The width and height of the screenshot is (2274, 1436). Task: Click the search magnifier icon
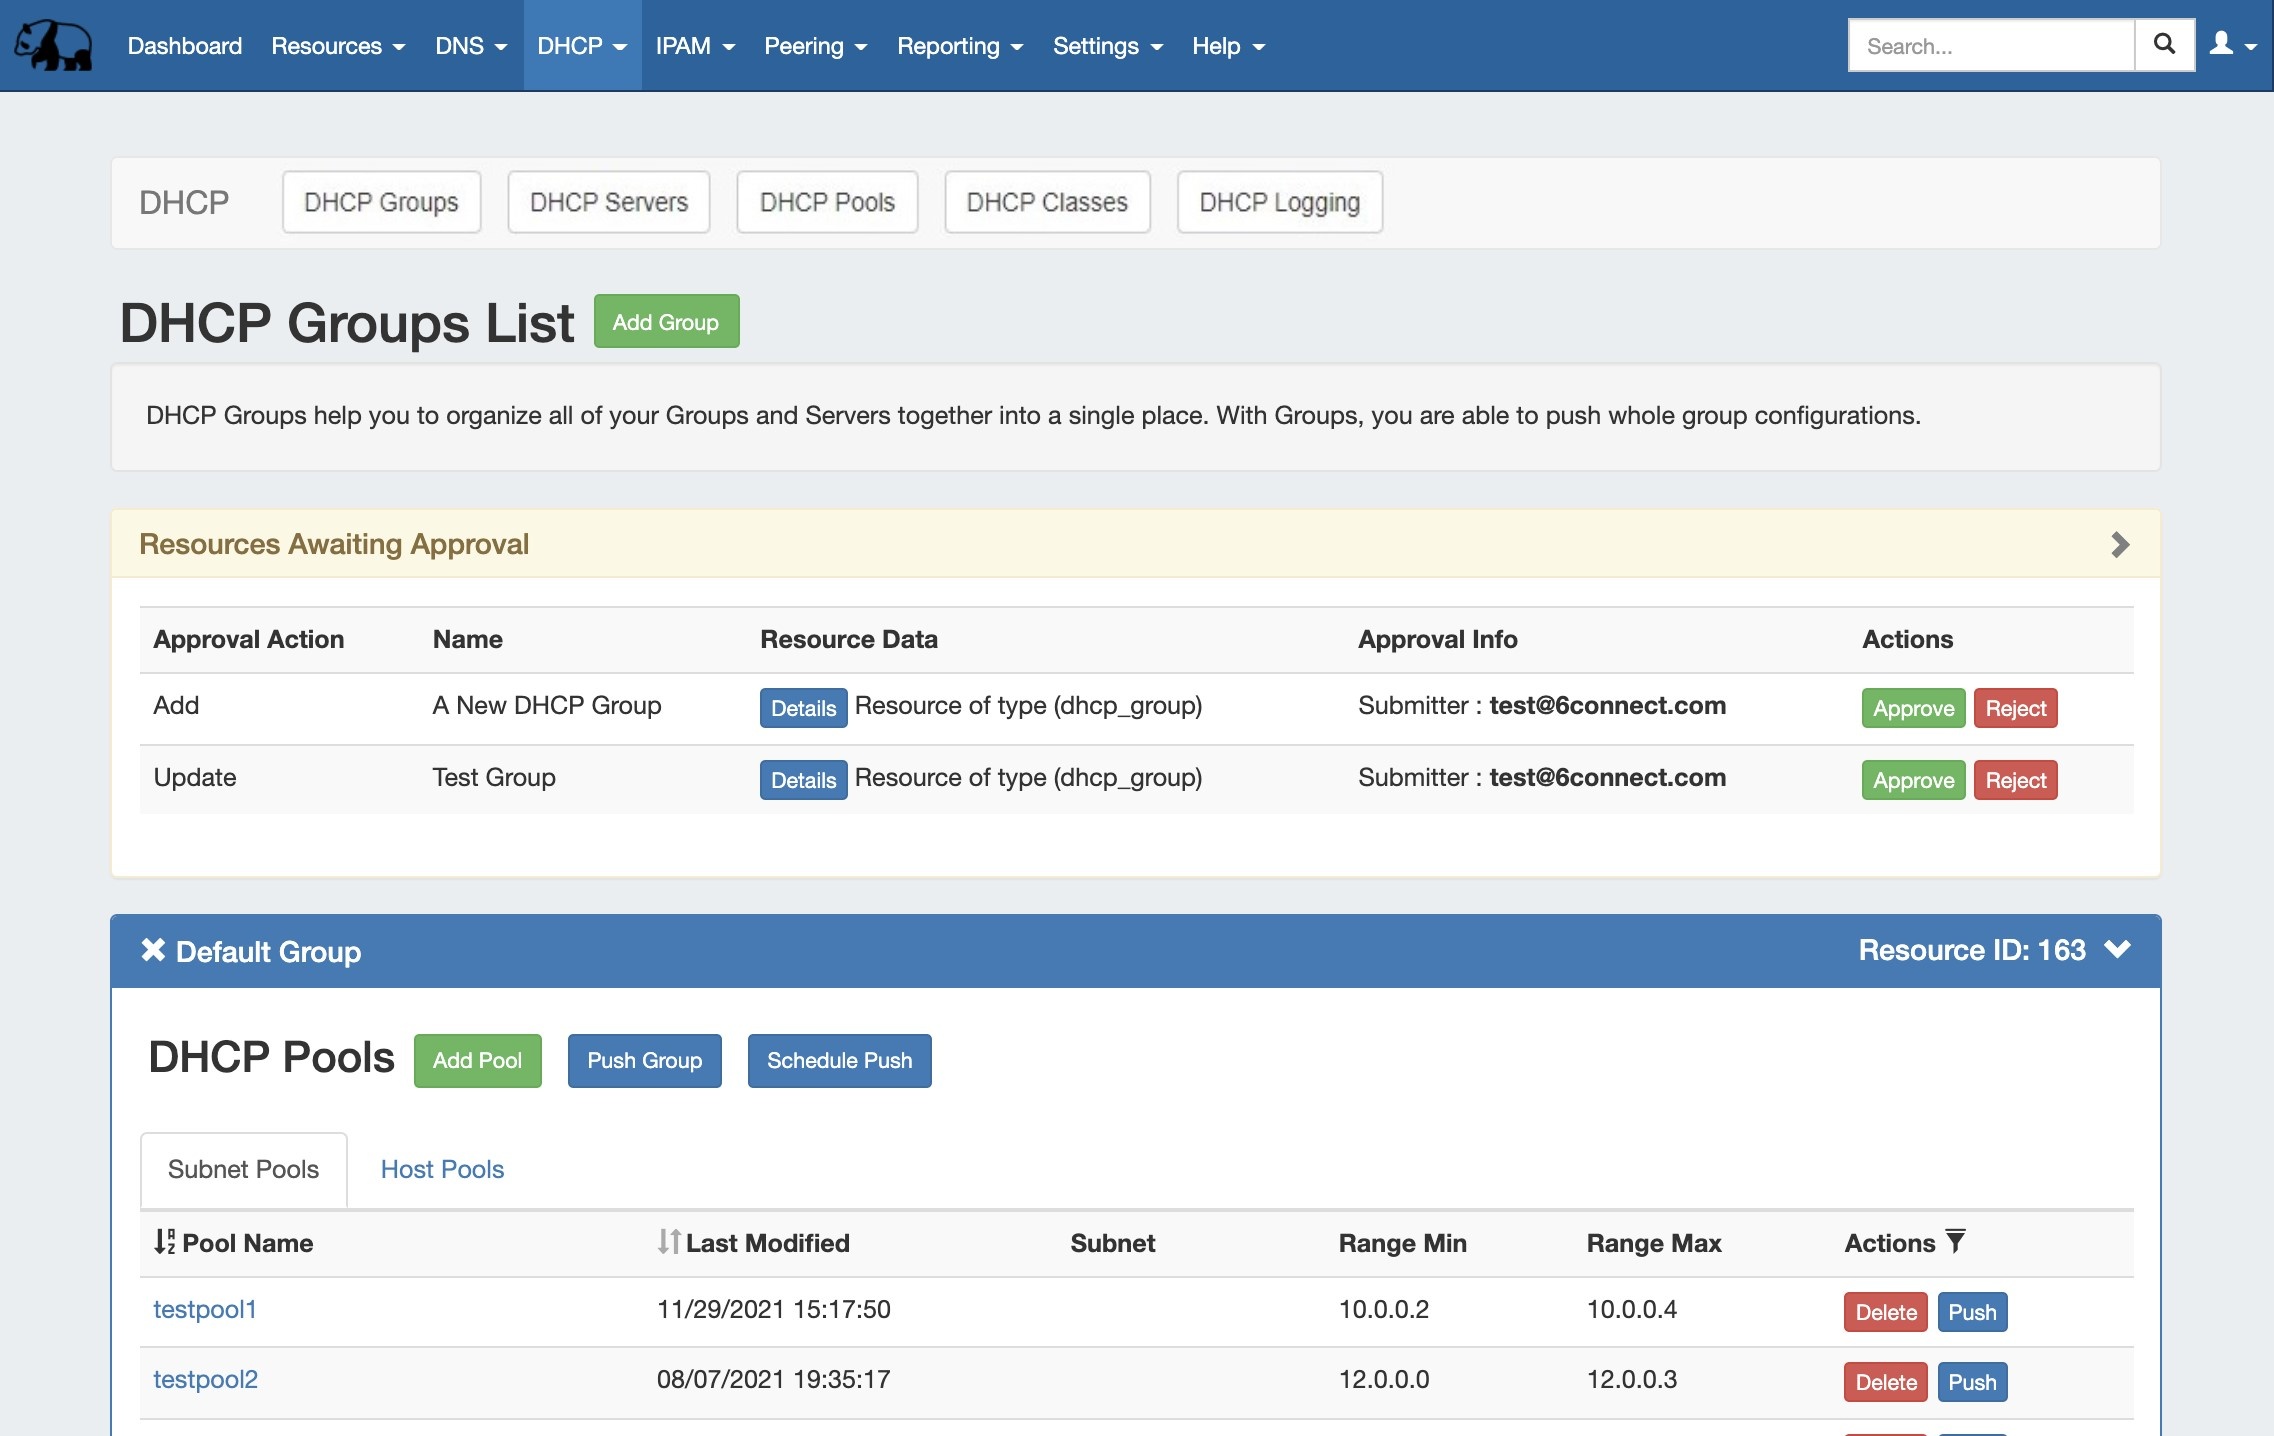click(2164, 45)
